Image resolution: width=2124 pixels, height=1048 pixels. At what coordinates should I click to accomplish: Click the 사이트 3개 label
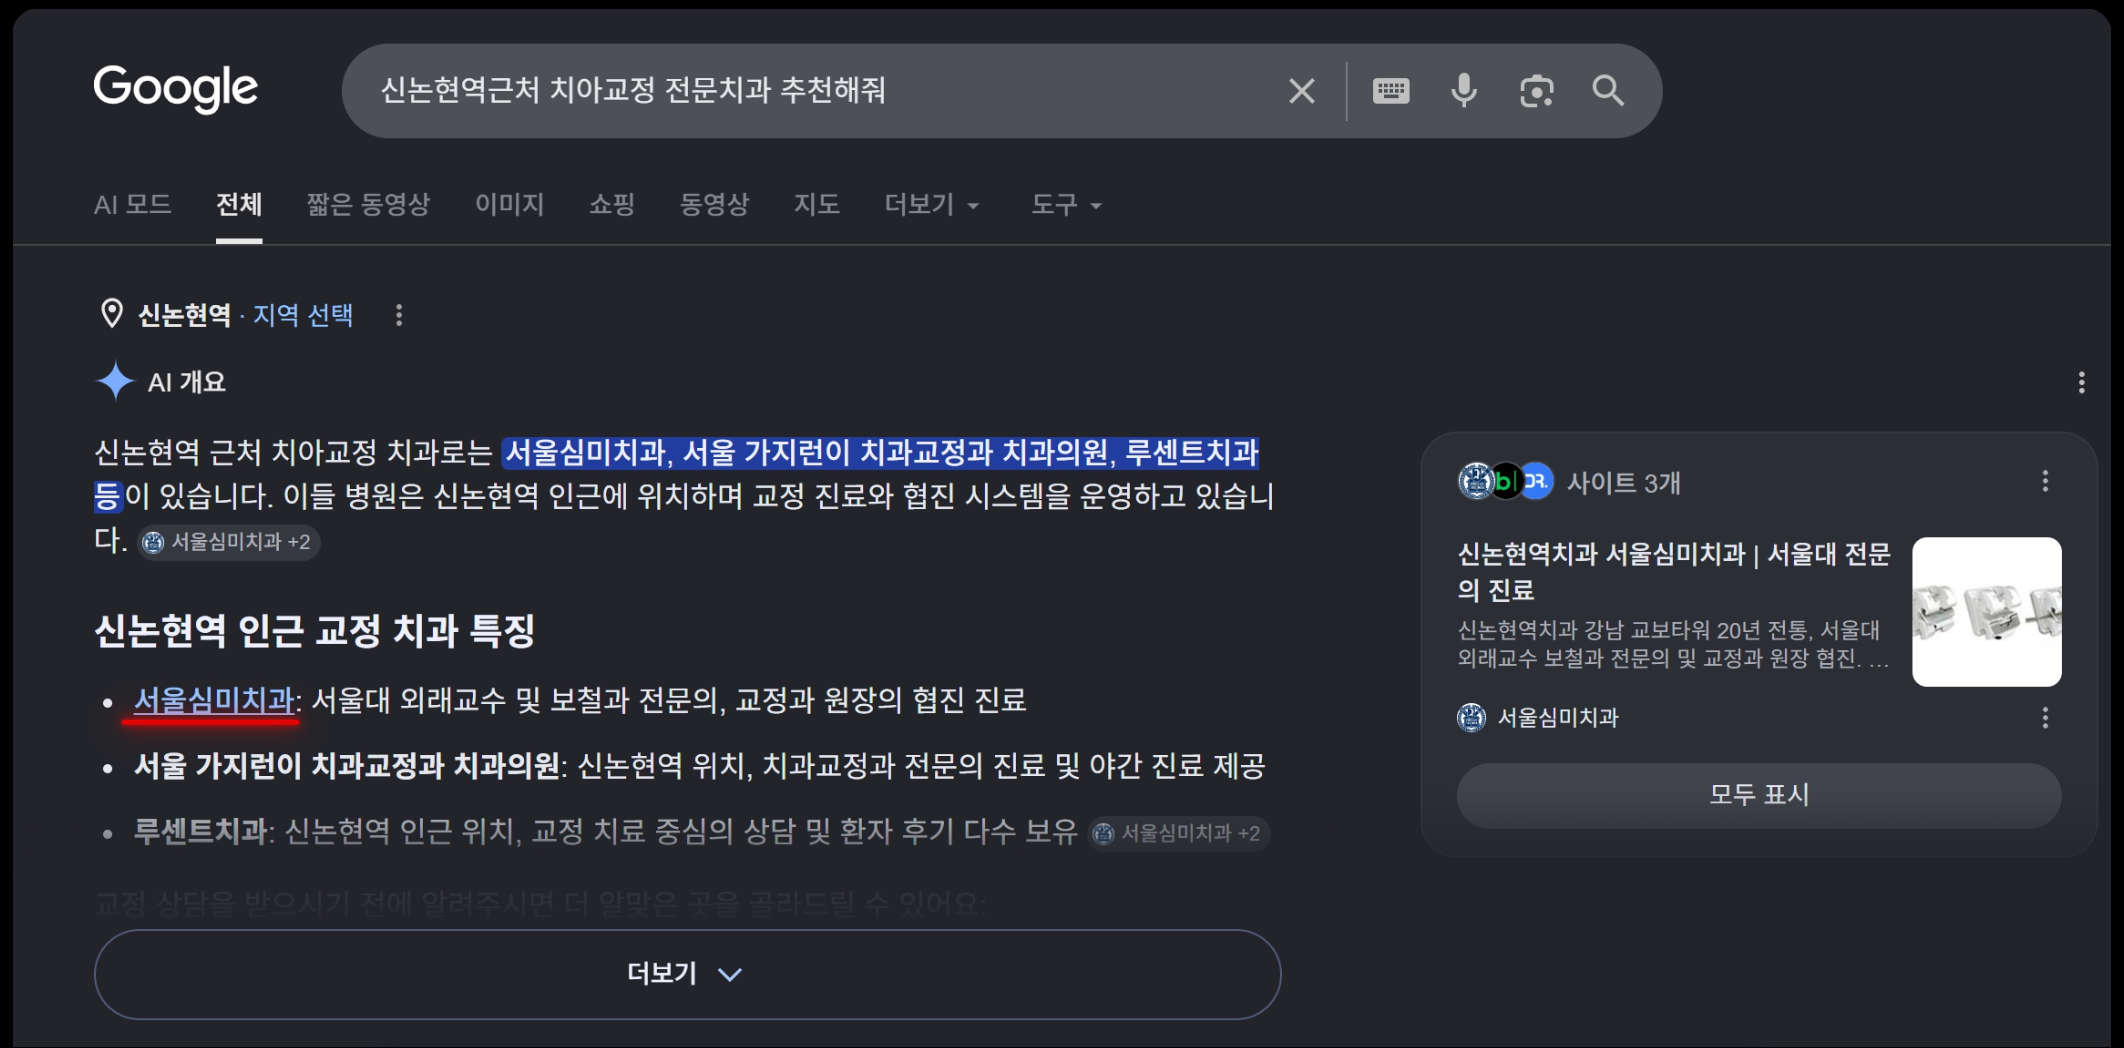1623,483
